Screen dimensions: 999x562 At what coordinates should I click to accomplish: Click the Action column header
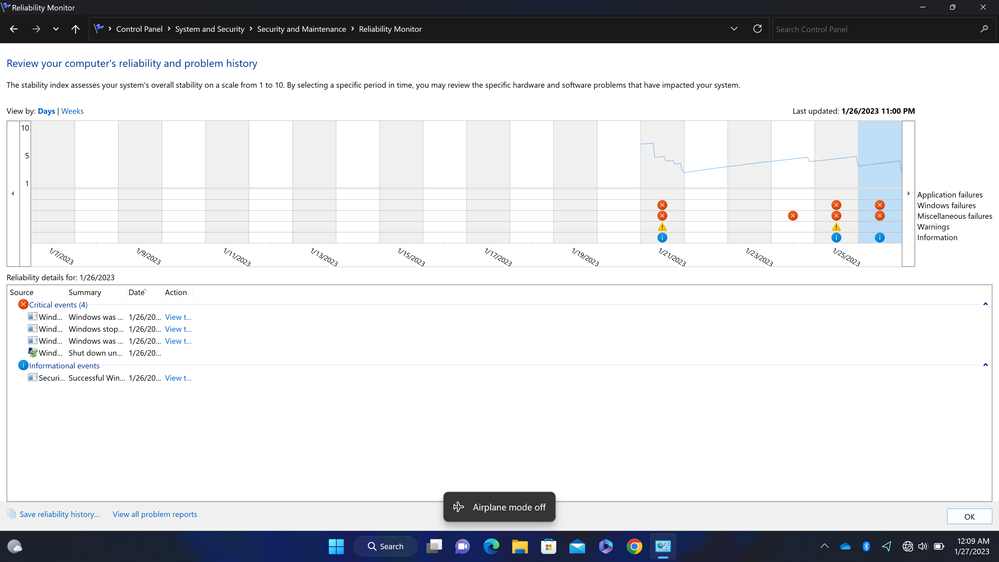pos(176,292)
